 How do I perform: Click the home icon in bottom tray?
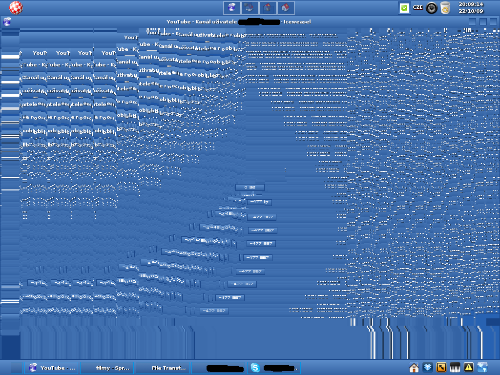click(x=414, y=368)
